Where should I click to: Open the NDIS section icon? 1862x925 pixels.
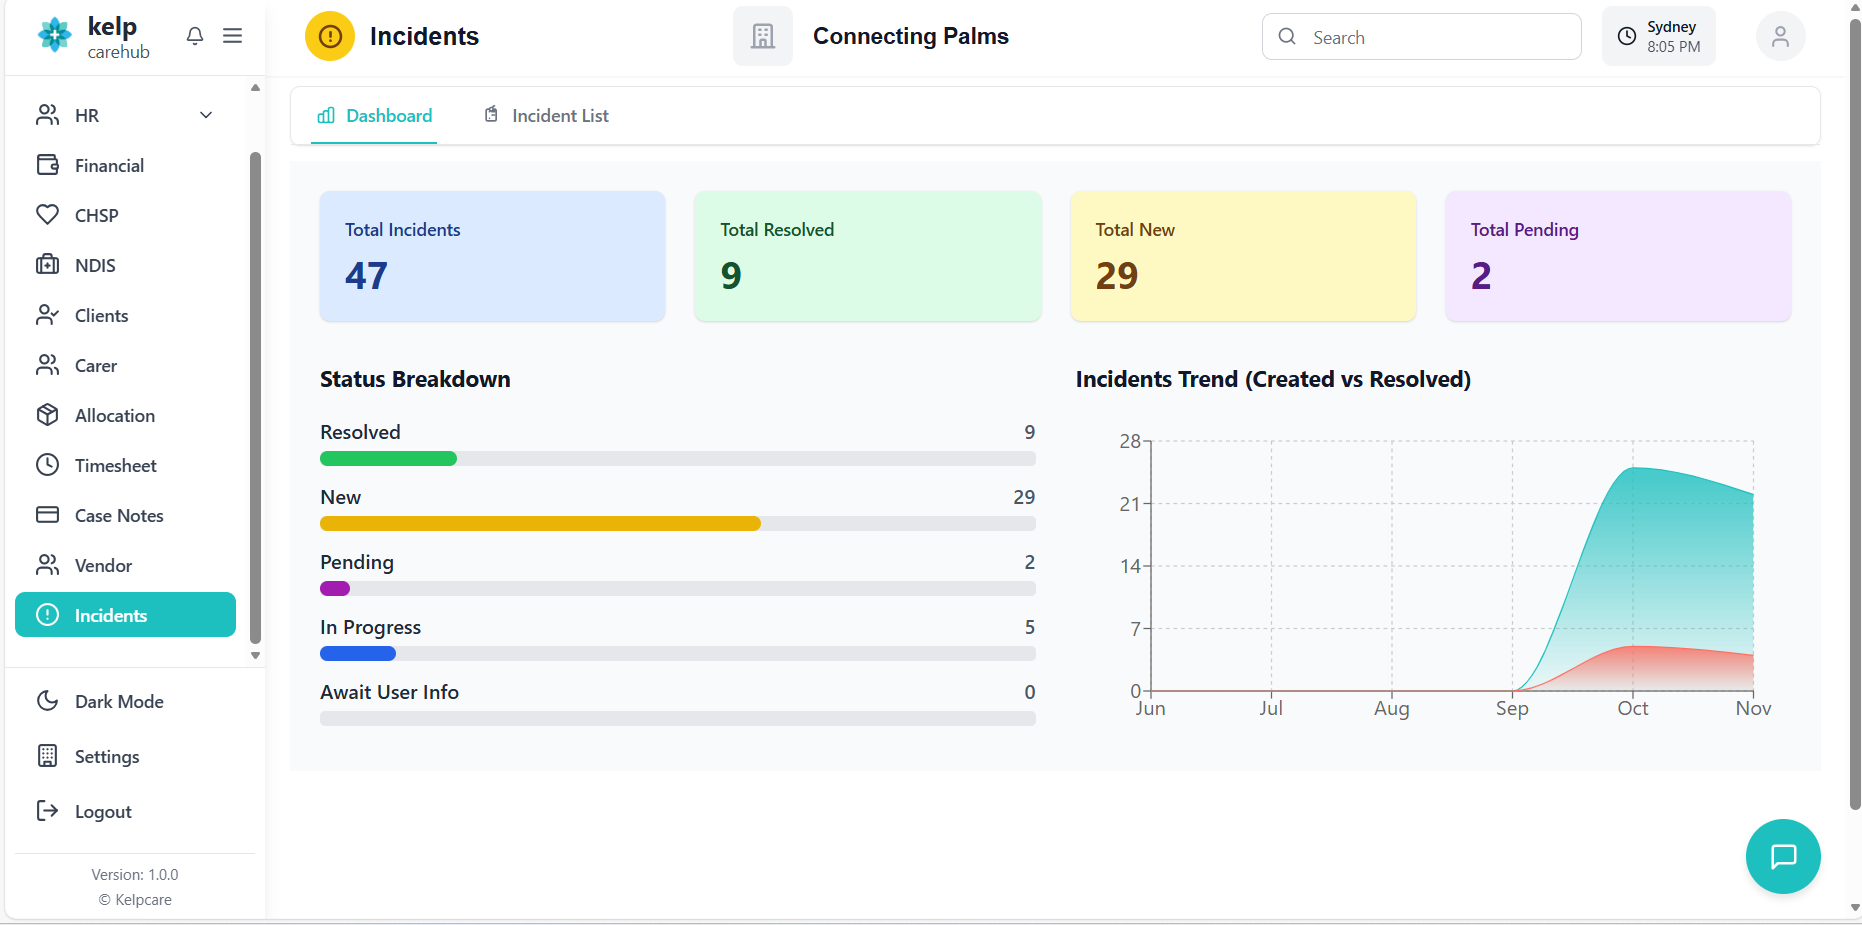(x=47, y=265)
